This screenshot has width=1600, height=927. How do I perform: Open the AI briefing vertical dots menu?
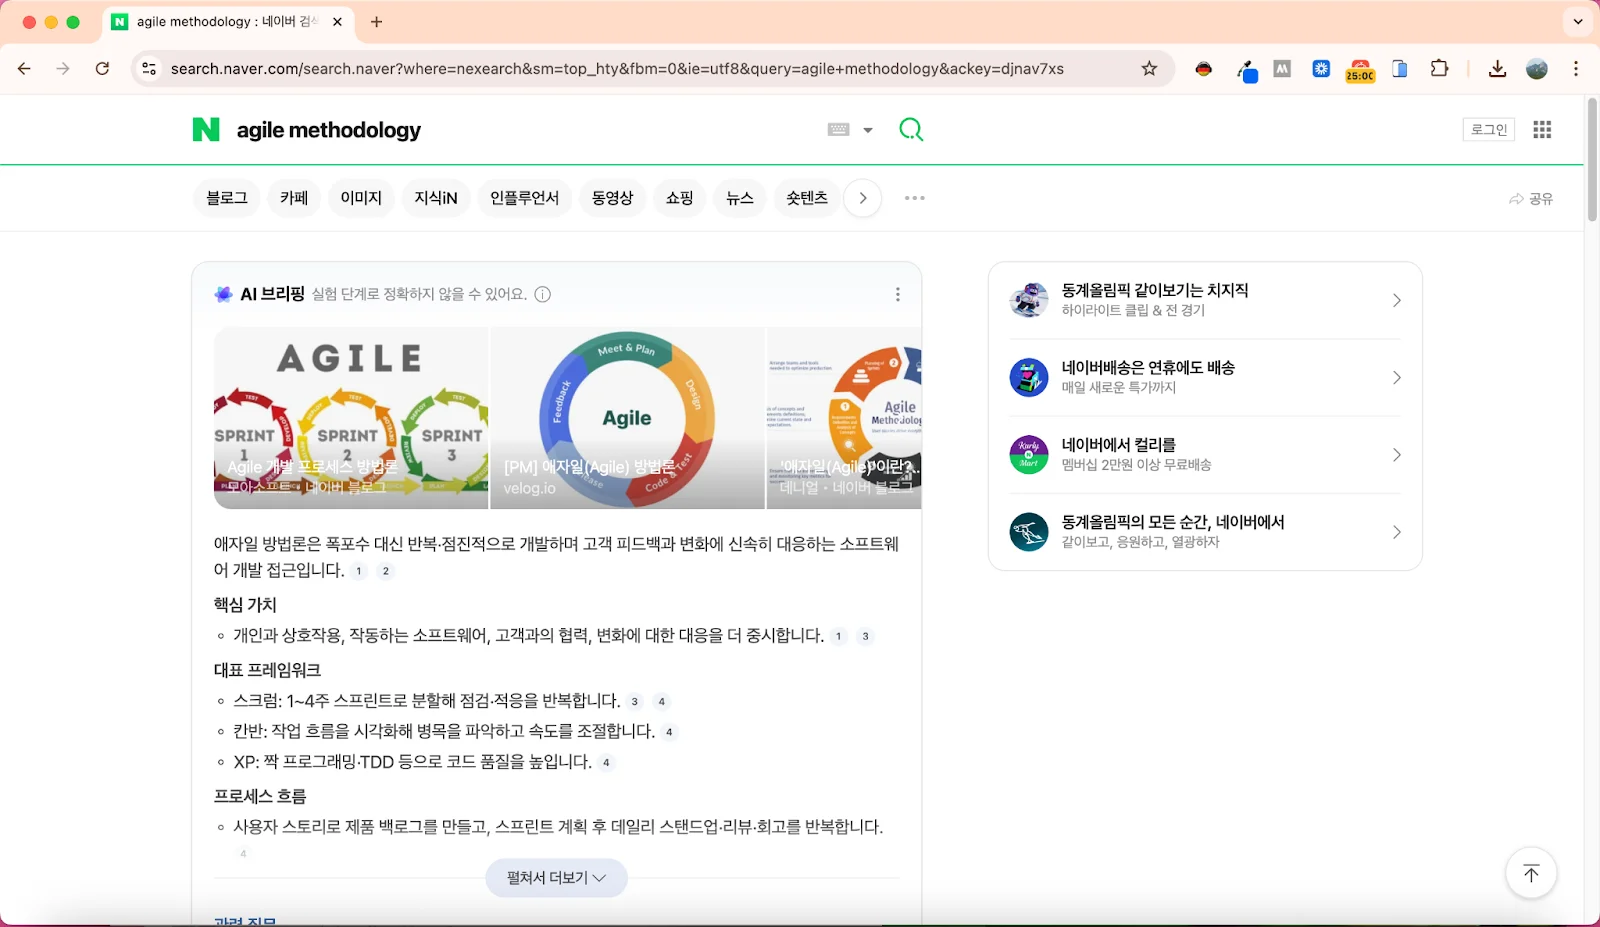898,294
